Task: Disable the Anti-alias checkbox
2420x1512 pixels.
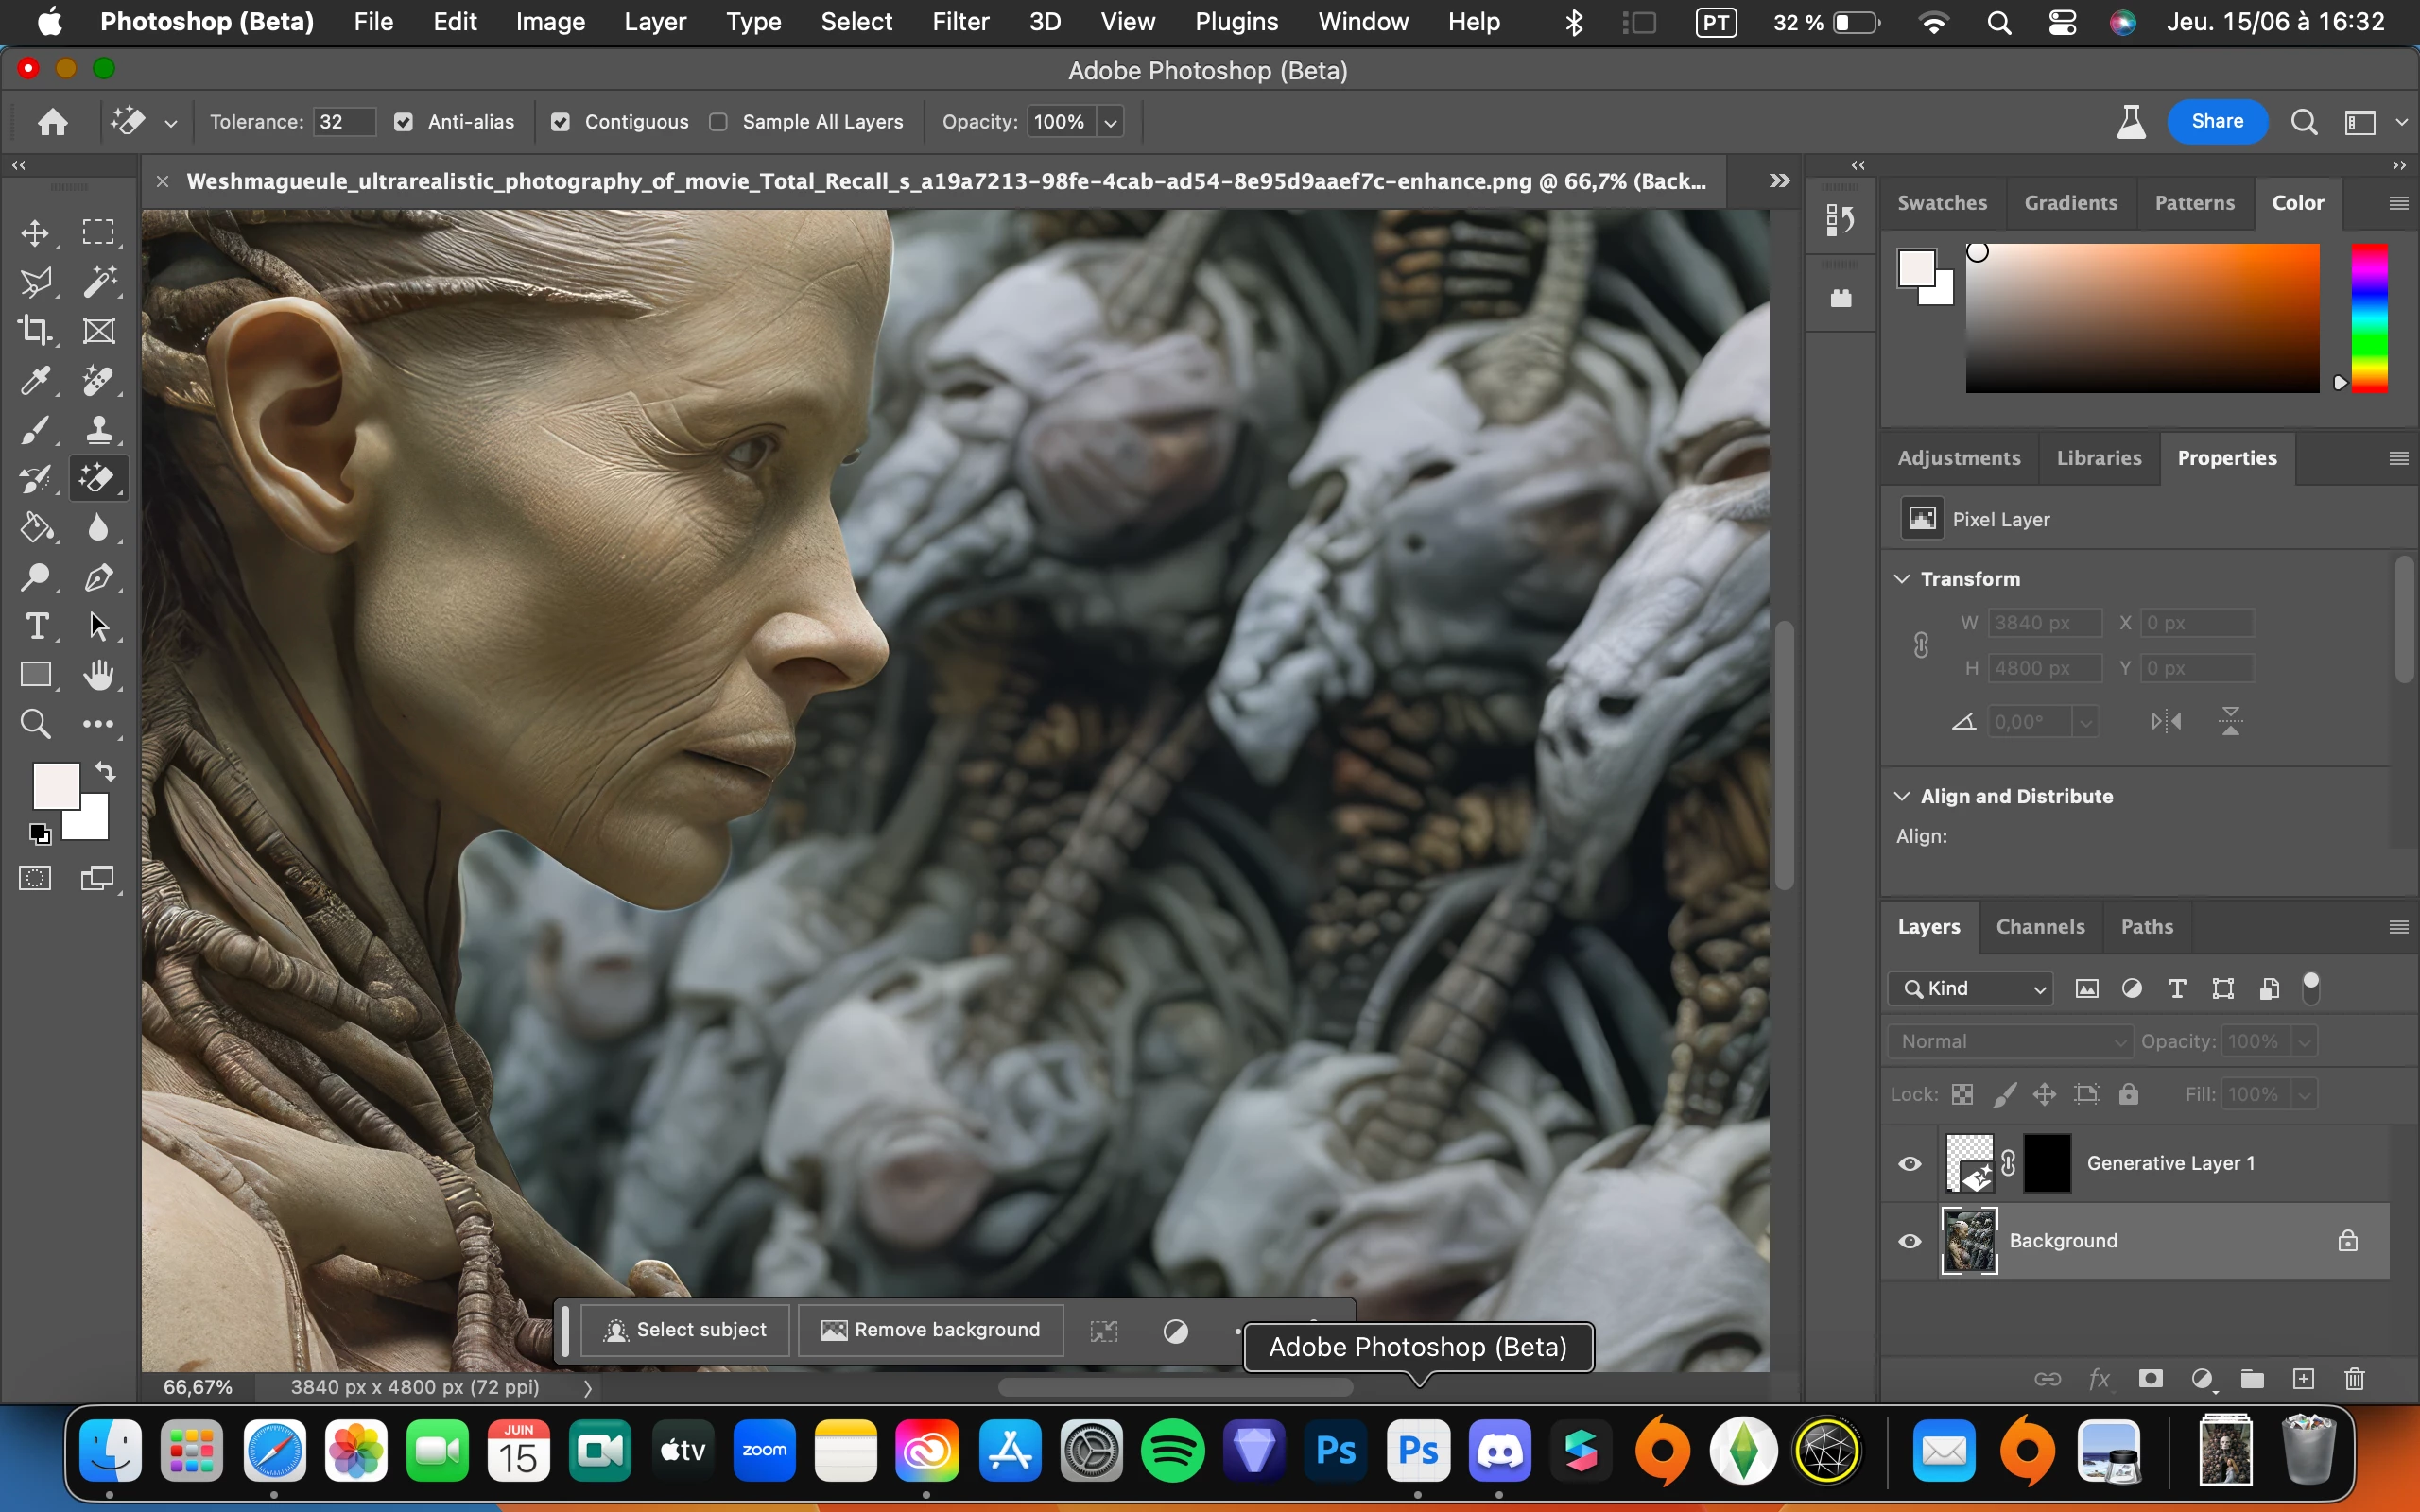Action: (x=403, y=122)
